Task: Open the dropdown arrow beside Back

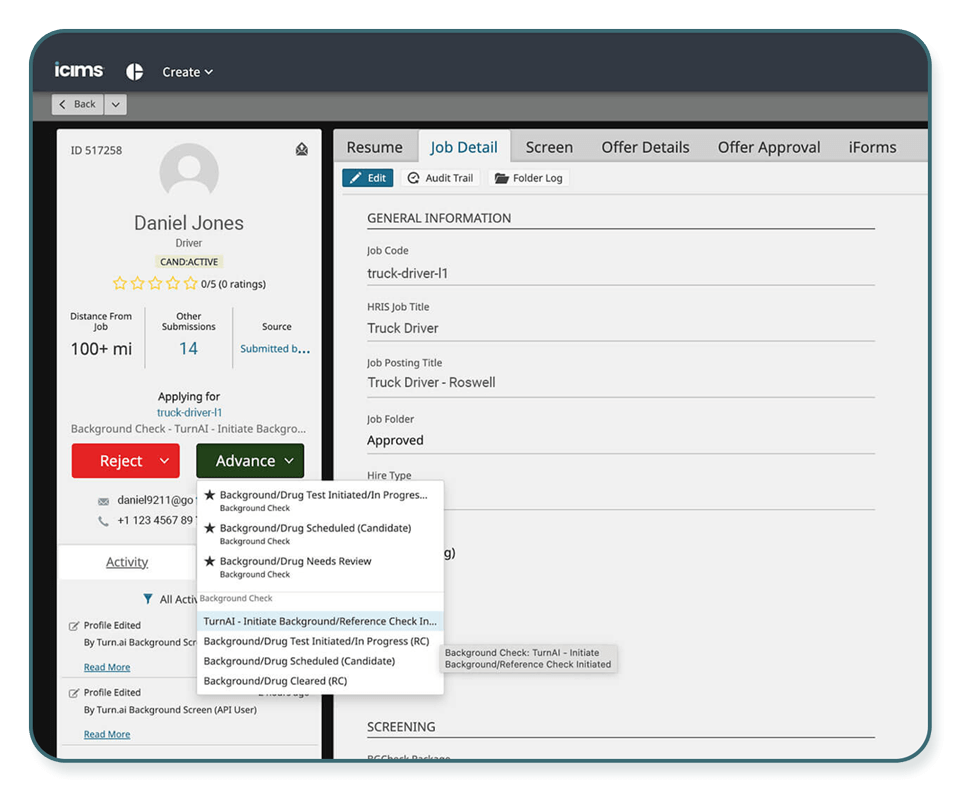Action: click(x=115, y=104)
